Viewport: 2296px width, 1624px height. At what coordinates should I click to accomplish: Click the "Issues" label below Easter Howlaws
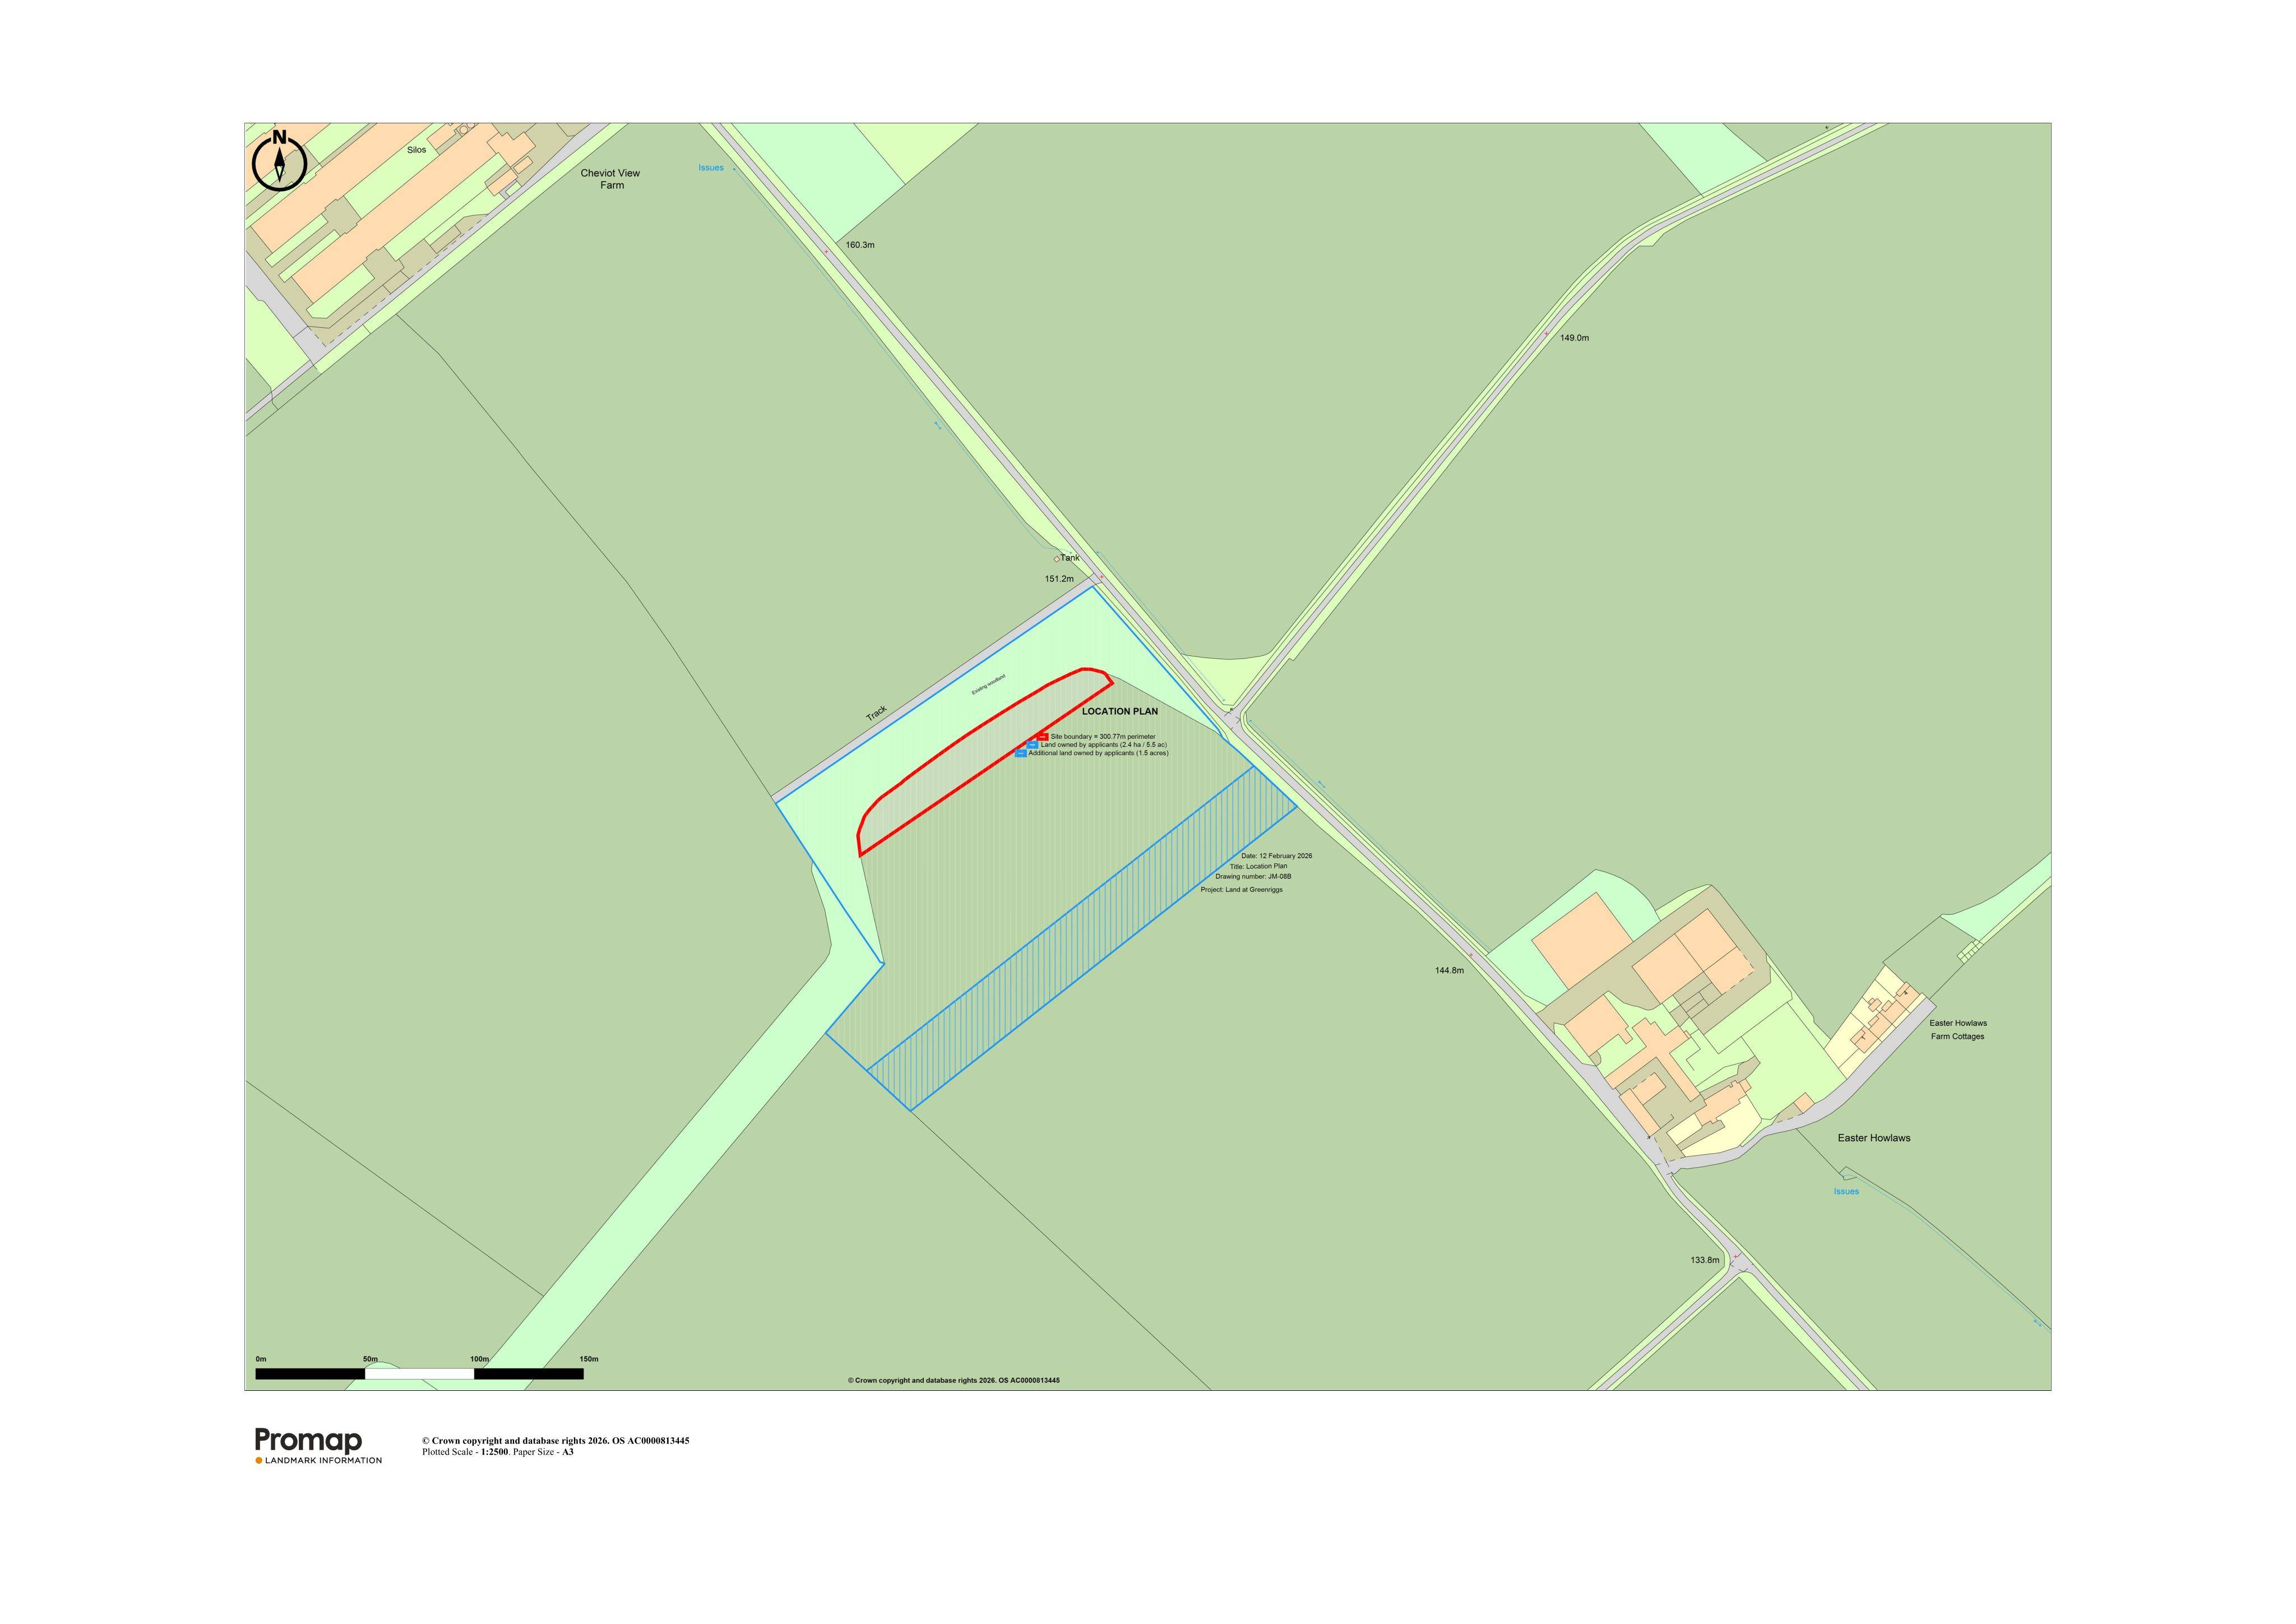1846,1191
